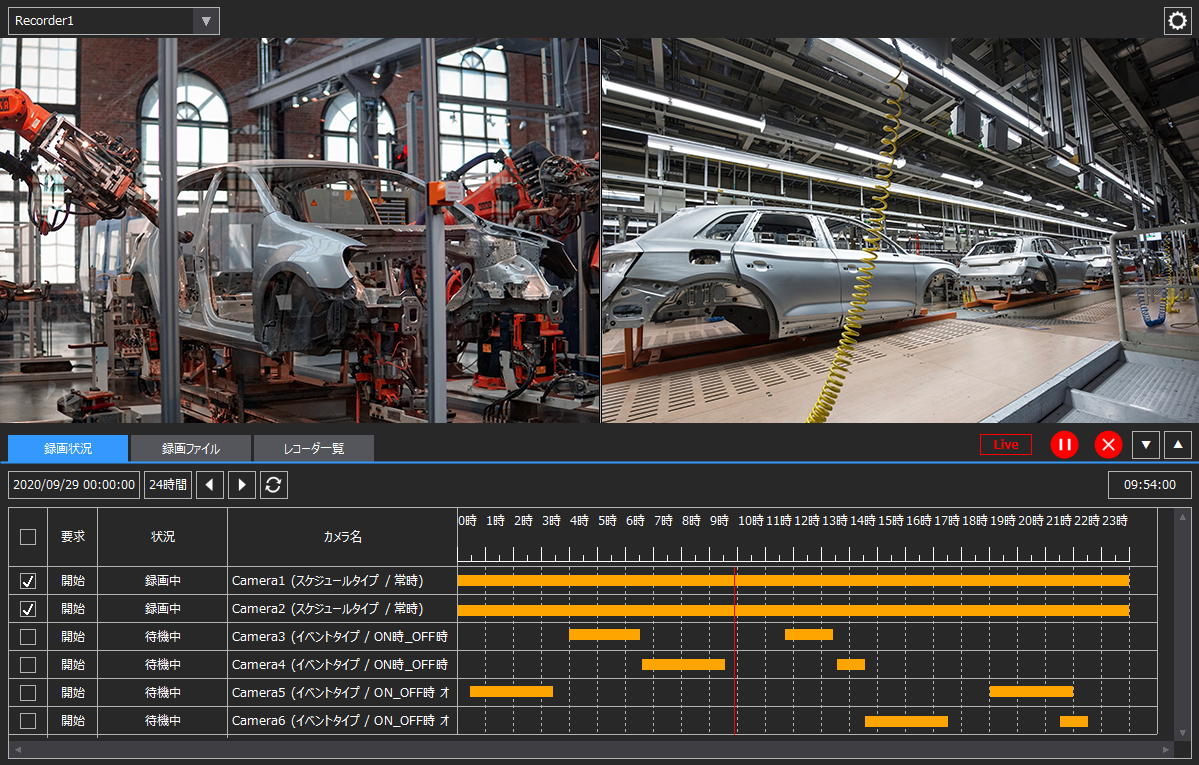Expand the panel using the up arrow
Screen dimensions: 1199x765
click(1177, 444)
